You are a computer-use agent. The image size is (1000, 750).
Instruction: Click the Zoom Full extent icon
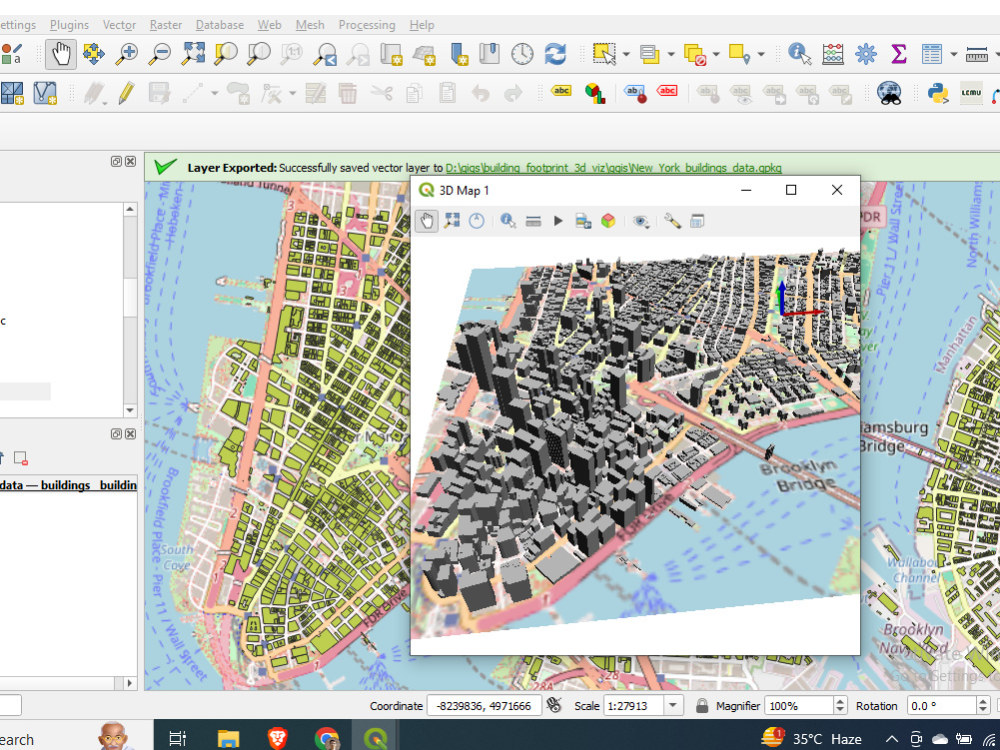point(193,54)
